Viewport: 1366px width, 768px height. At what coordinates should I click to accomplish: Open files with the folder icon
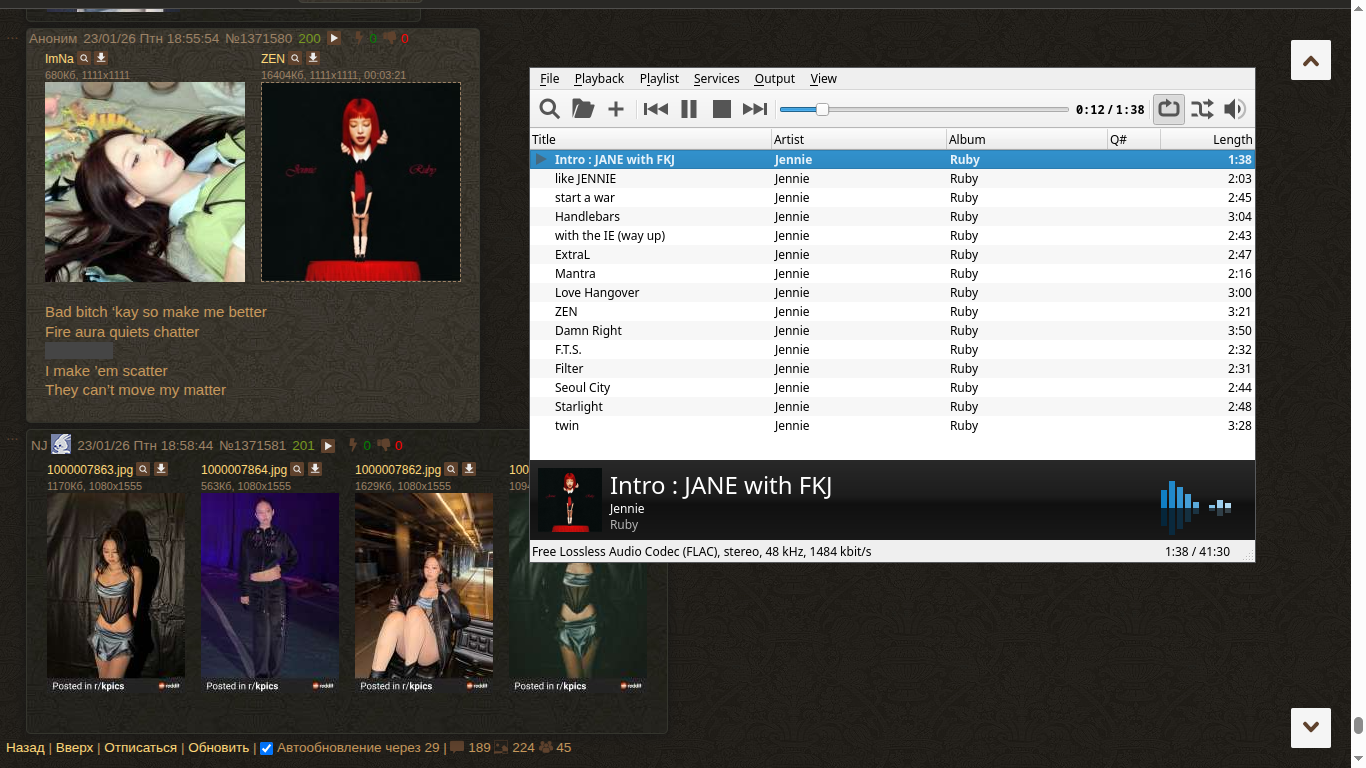(x=582, y=109)
